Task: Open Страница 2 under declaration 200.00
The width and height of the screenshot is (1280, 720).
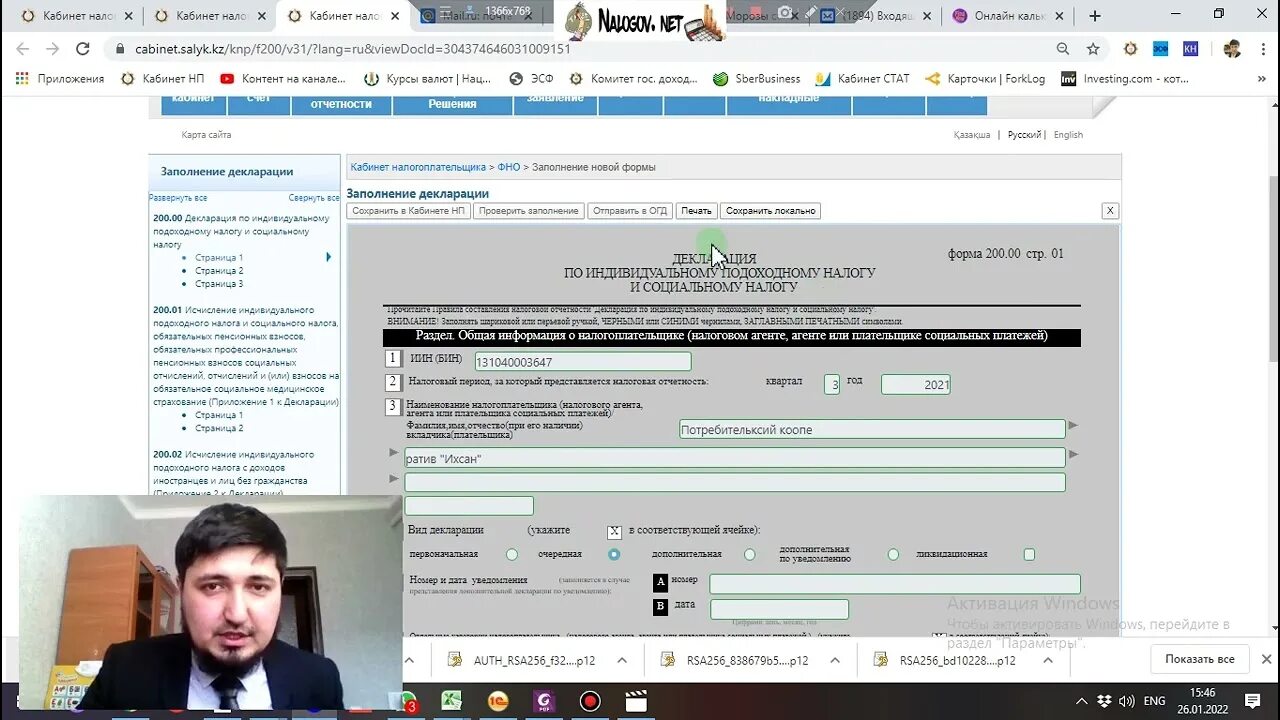Action: pyautogui.click(x=219, y=271)
